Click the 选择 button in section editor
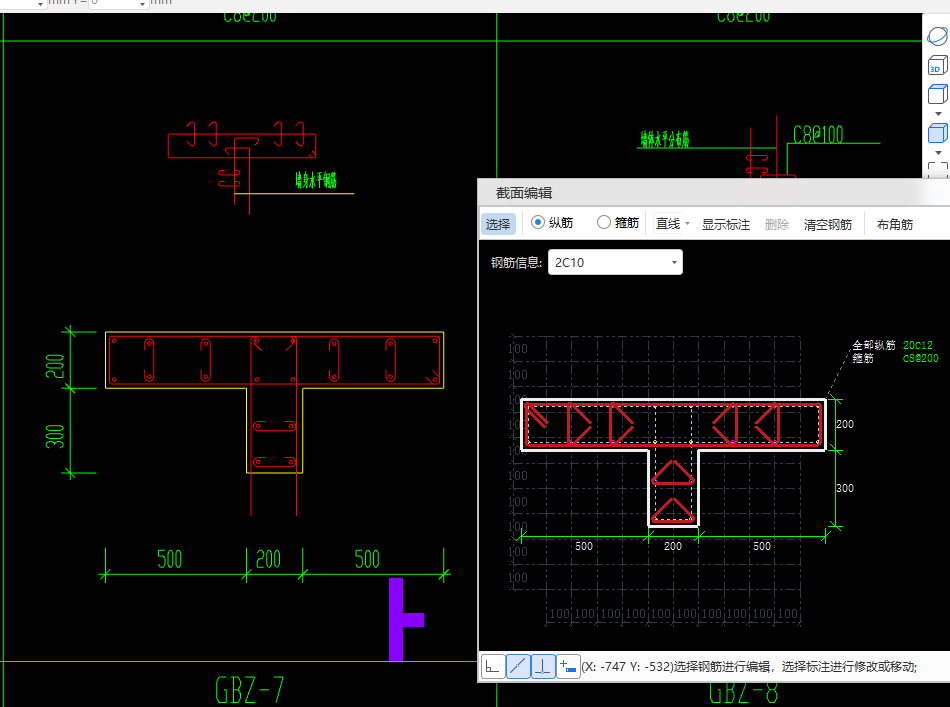This screenshot has height=707, width=950. (498, 224)
